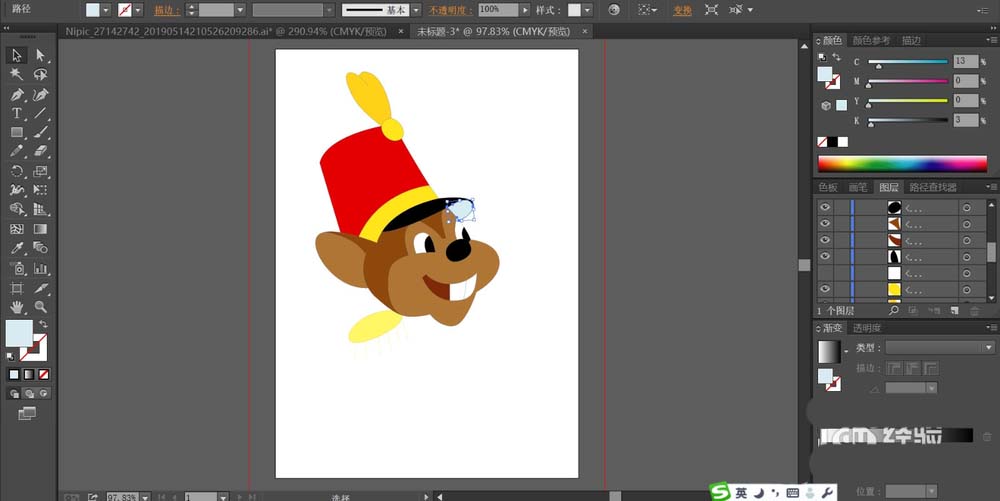Select the Direct Selection tool

[x=41, y=55]
